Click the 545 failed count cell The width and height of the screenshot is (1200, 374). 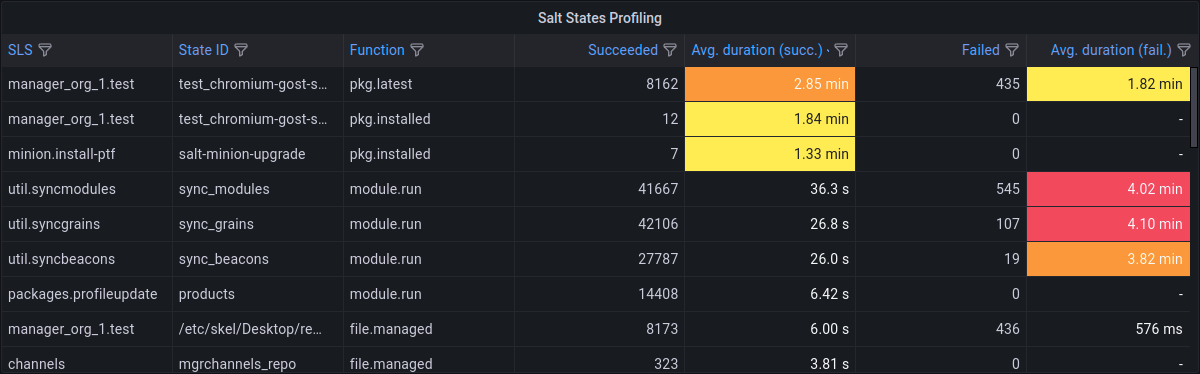point(941,189)
